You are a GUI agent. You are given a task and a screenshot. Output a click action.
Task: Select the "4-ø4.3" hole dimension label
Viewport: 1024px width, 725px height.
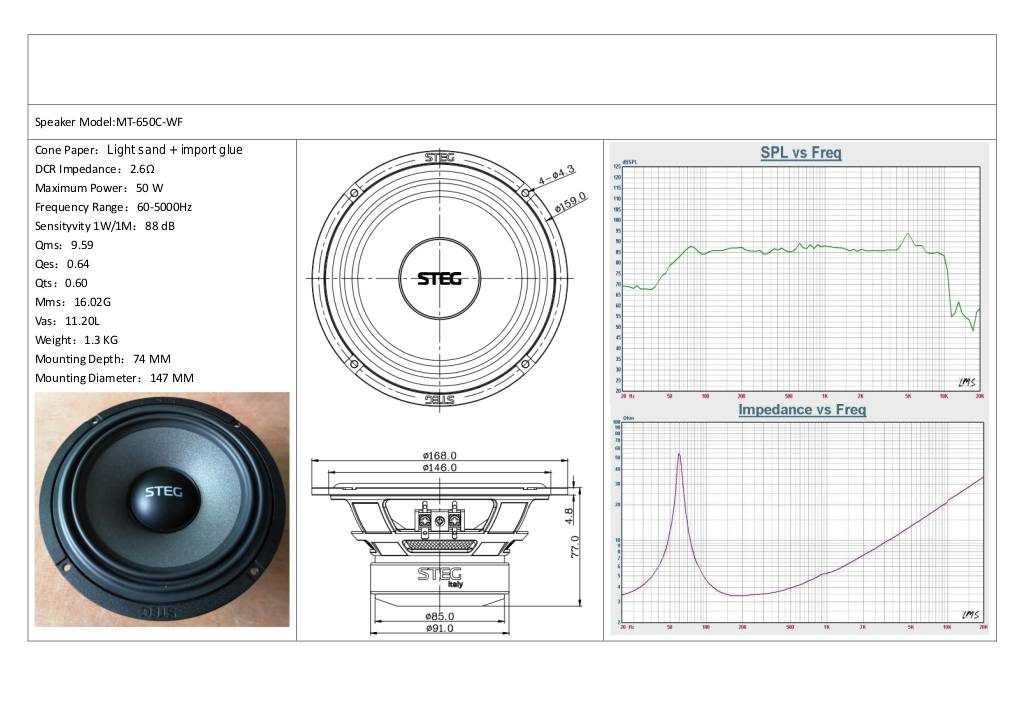(x=557, y=175)
